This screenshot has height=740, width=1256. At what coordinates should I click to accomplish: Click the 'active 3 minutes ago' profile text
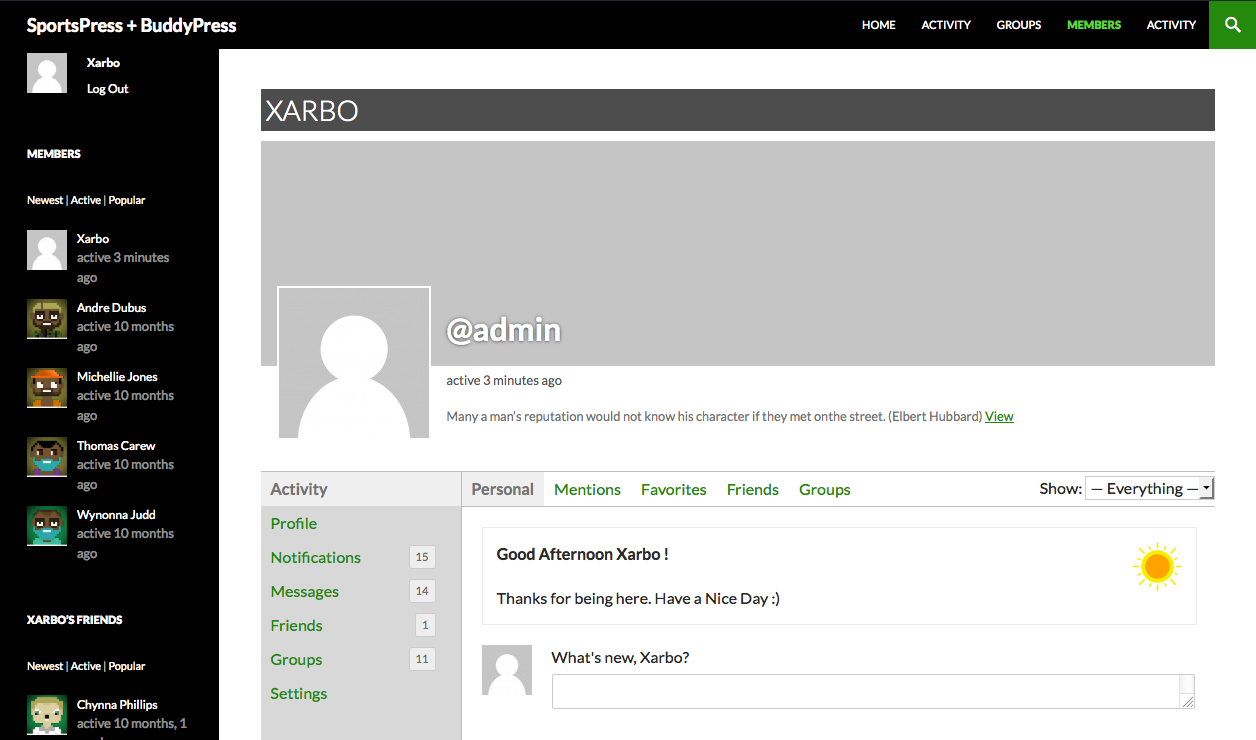pyautogui.click(x=504, y=380)
